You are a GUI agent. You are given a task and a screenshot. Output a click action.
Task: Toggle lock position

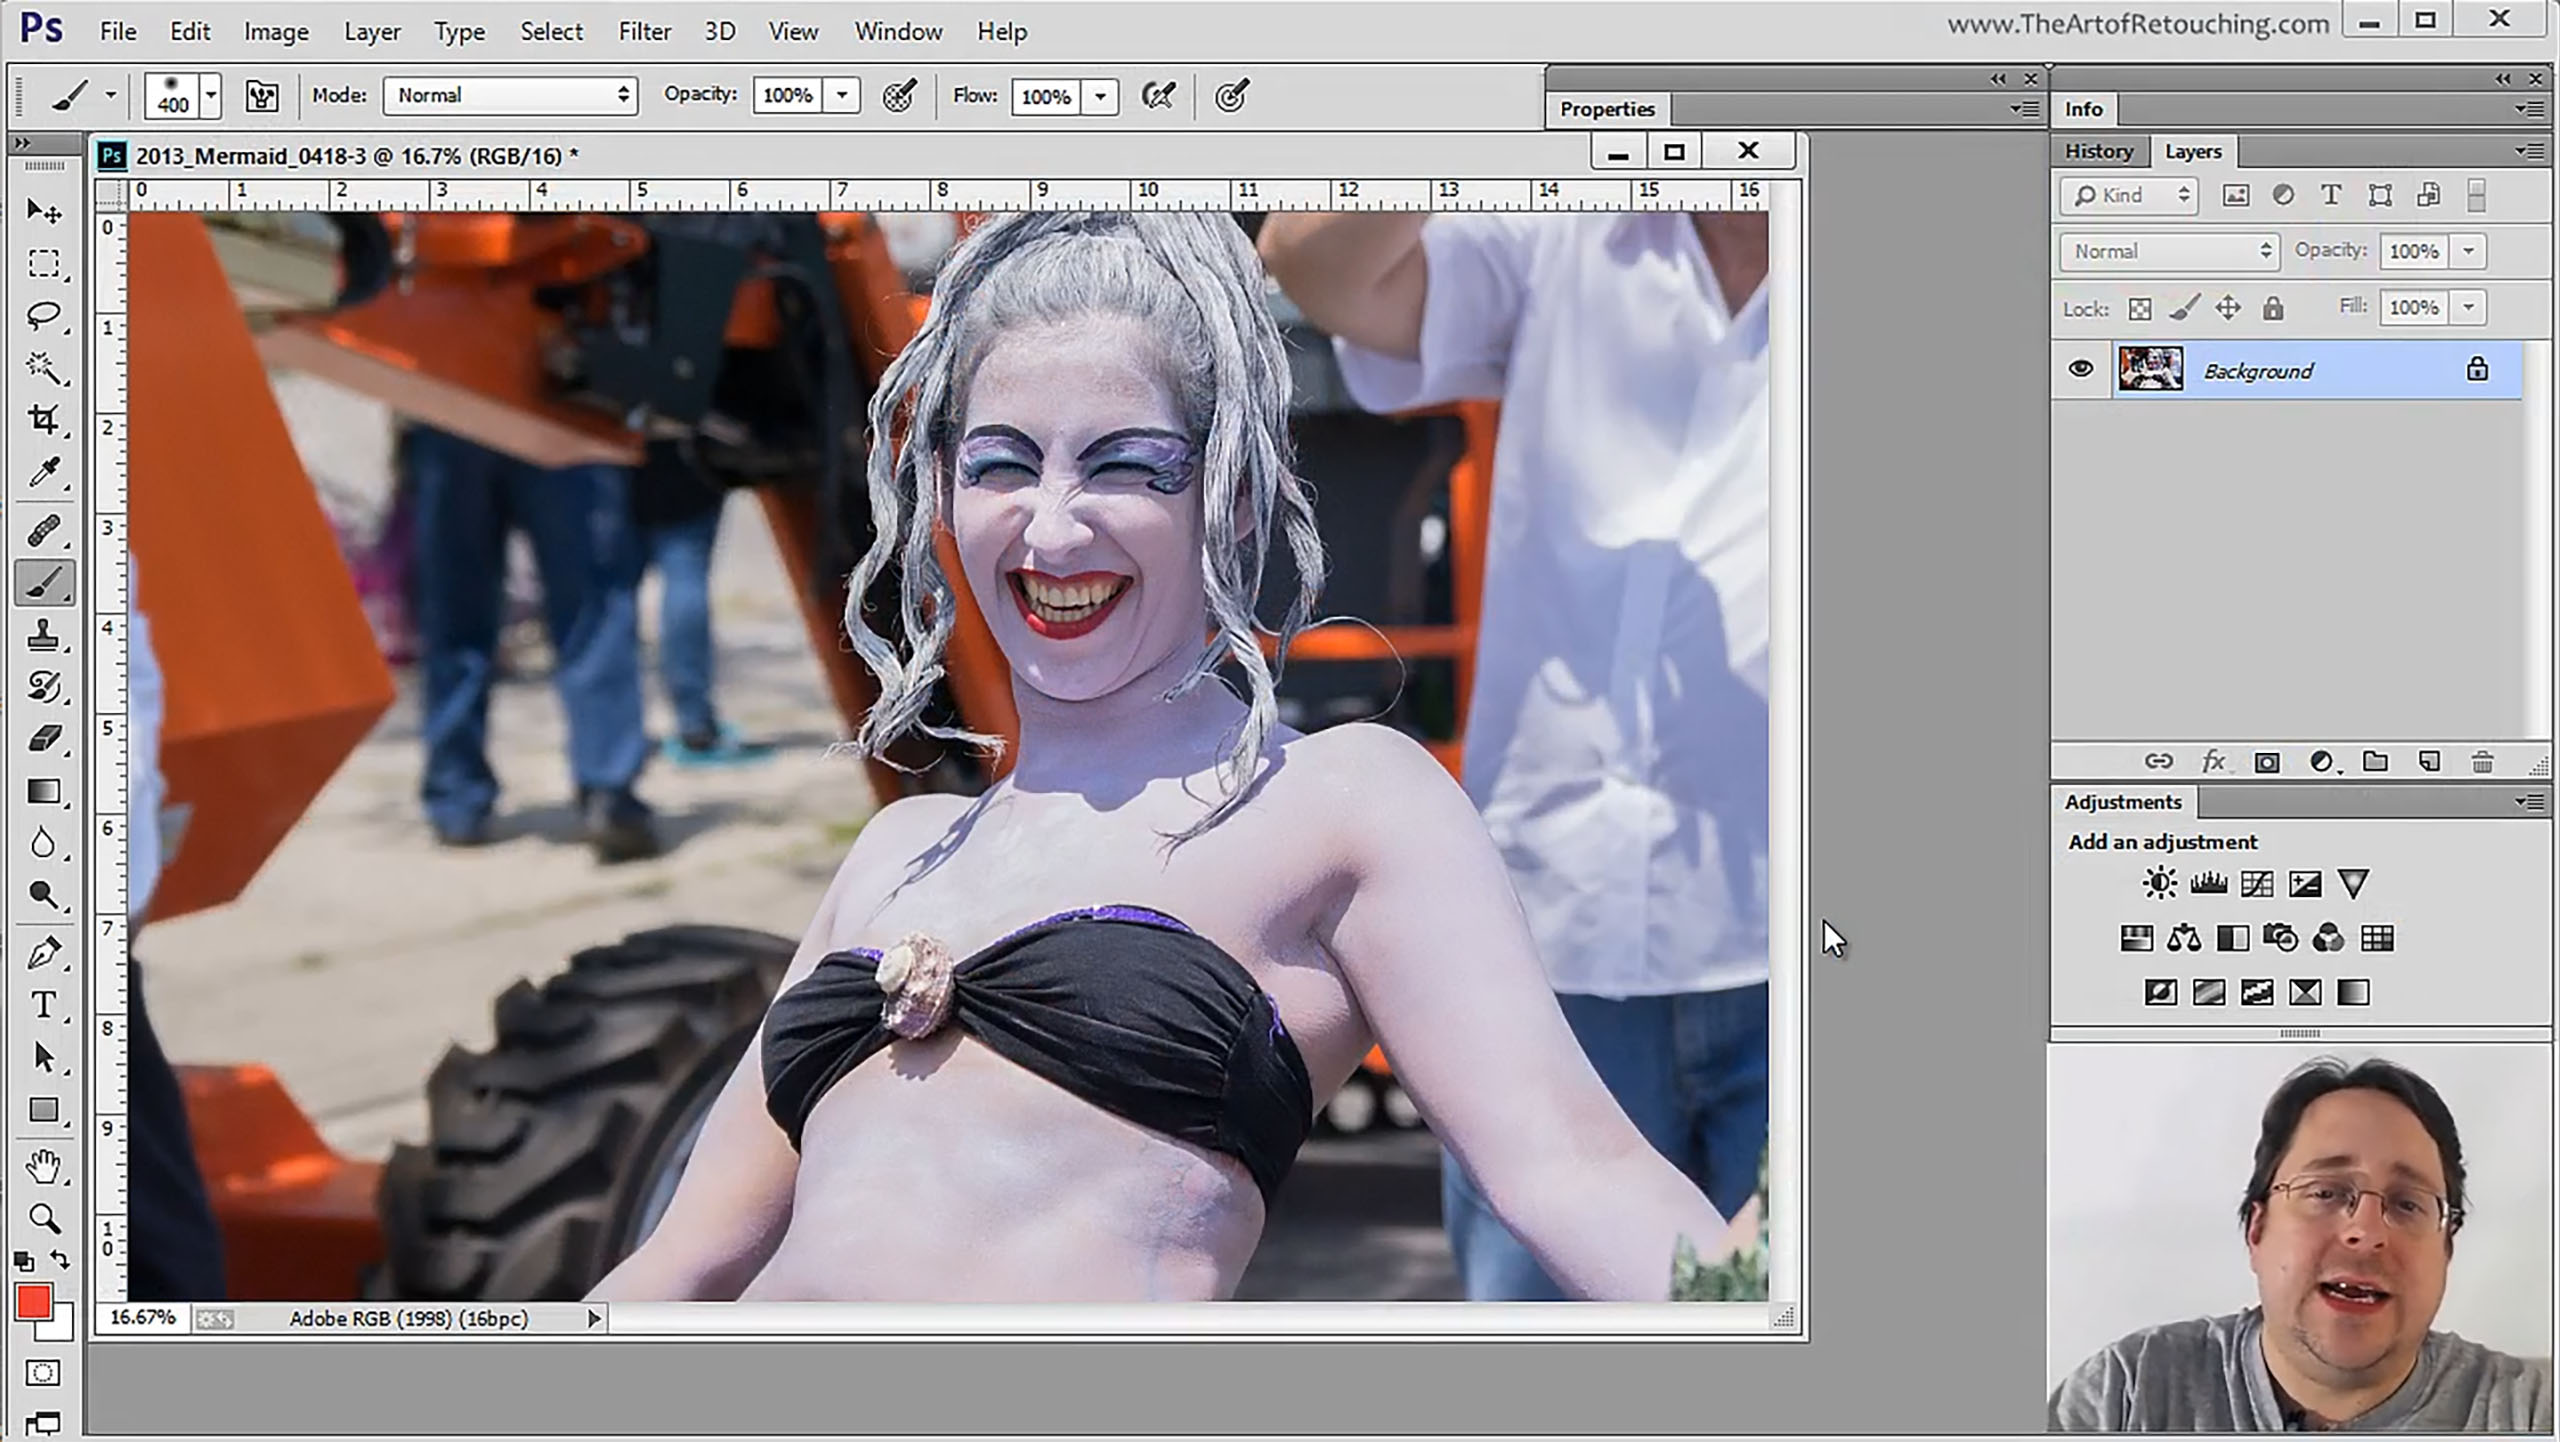click(x=2228, y=309)
